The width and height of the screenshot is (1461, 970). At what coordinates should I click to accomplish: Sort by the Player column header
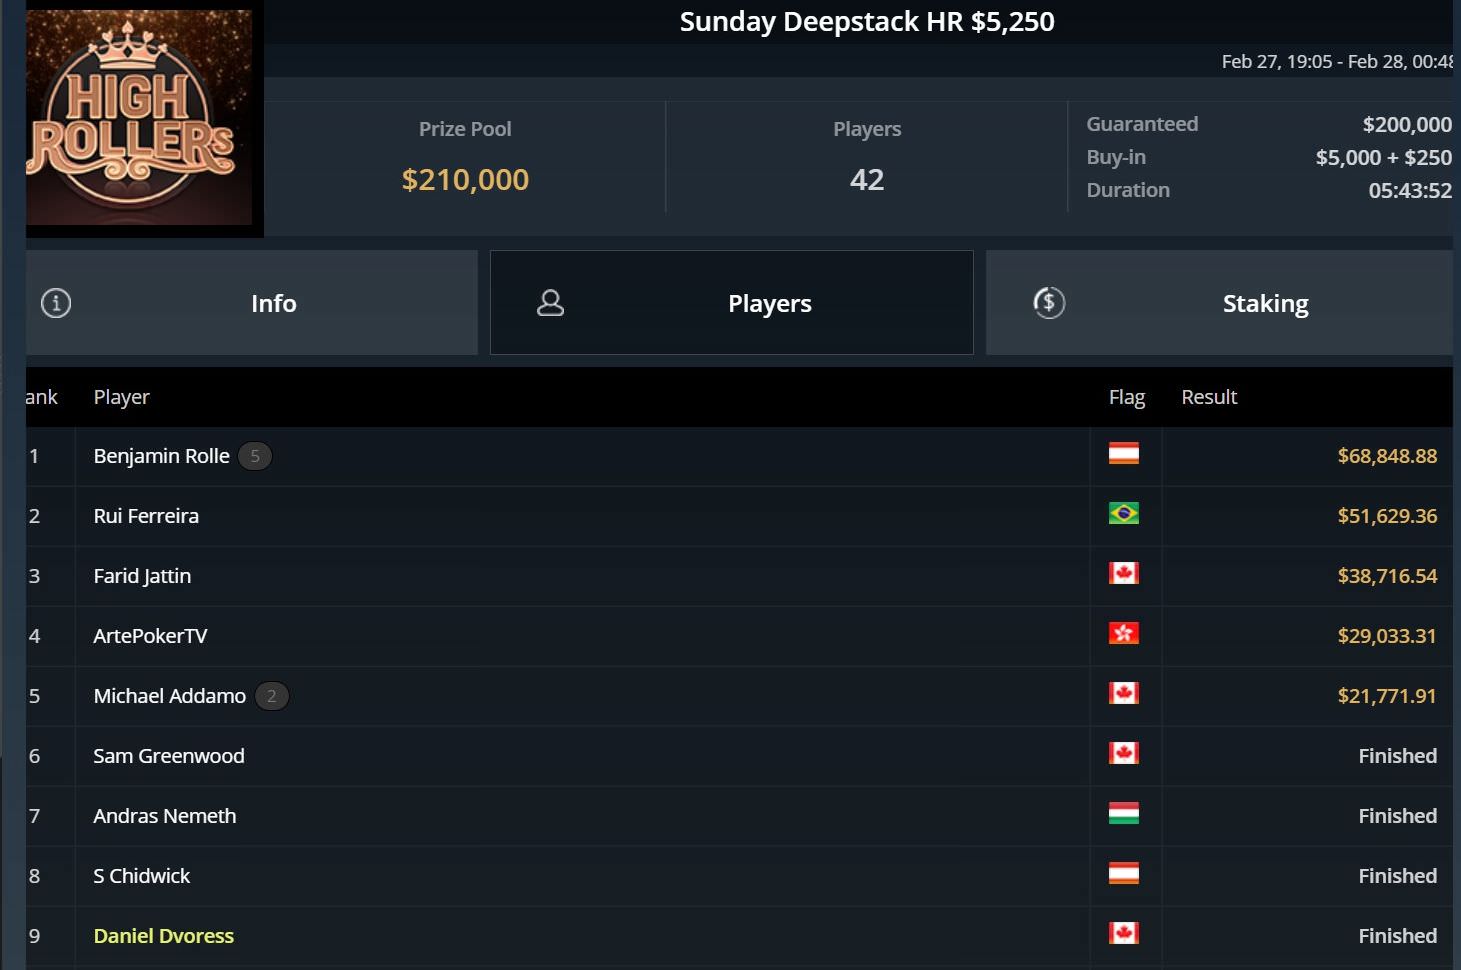(x=121, y=397)
